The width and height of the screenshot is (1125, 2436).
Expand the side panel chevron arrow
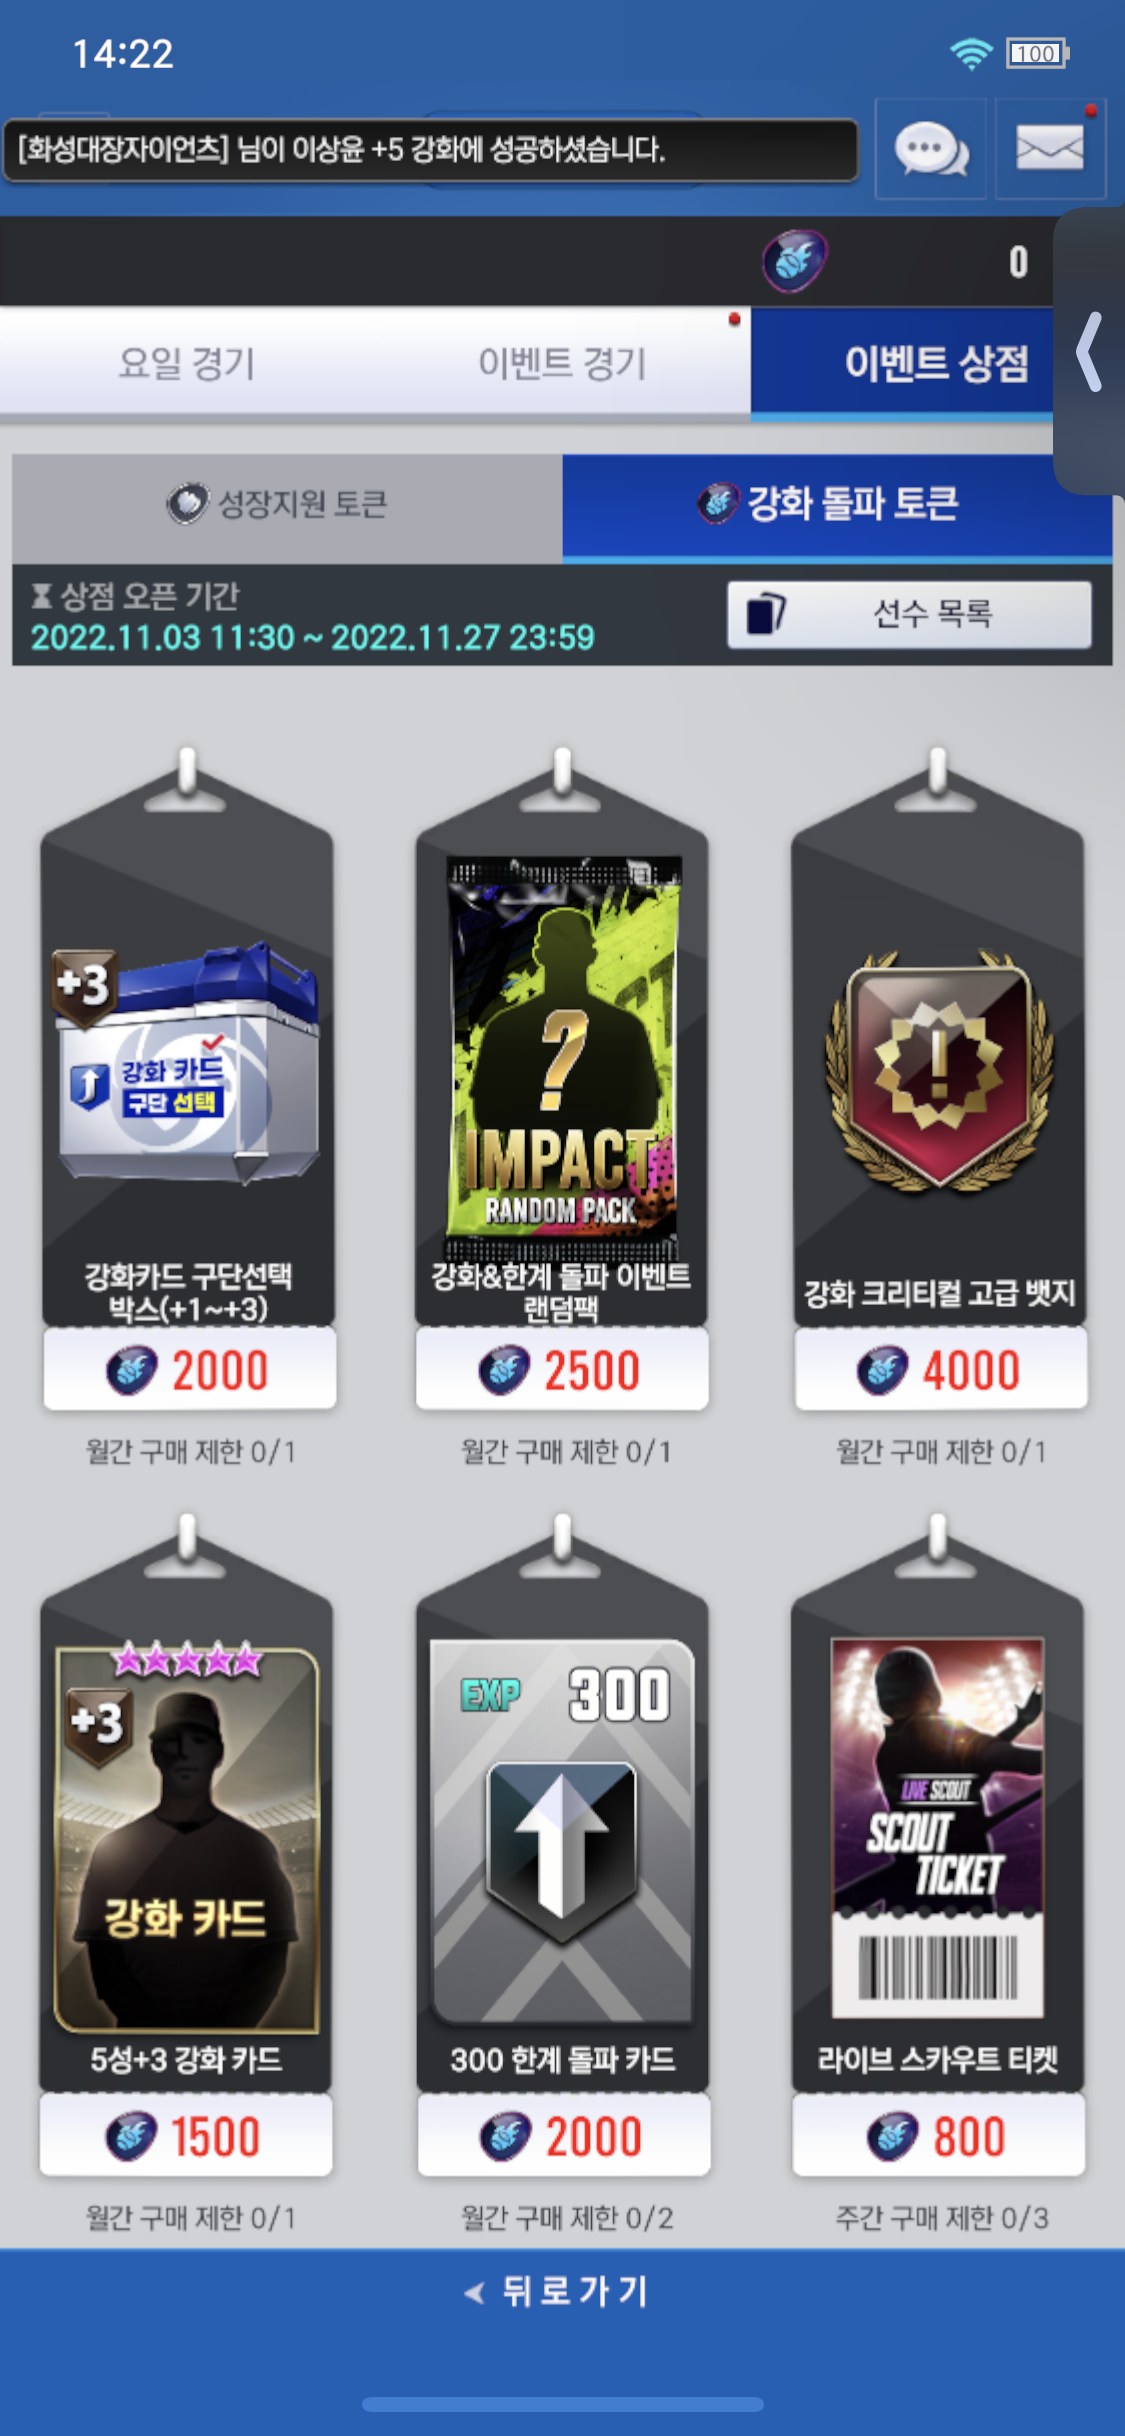coord(1090,352)
